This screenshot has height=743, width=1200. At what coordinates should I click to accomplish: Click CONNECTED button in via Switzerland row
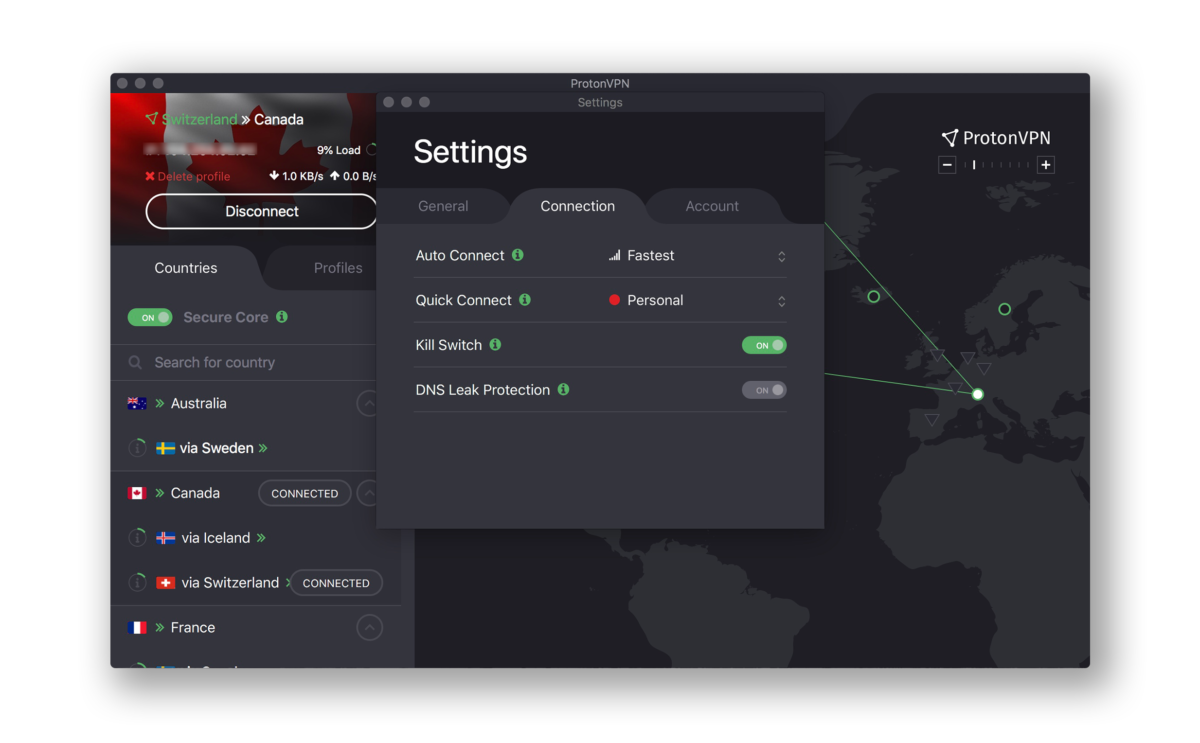point(336,583)
